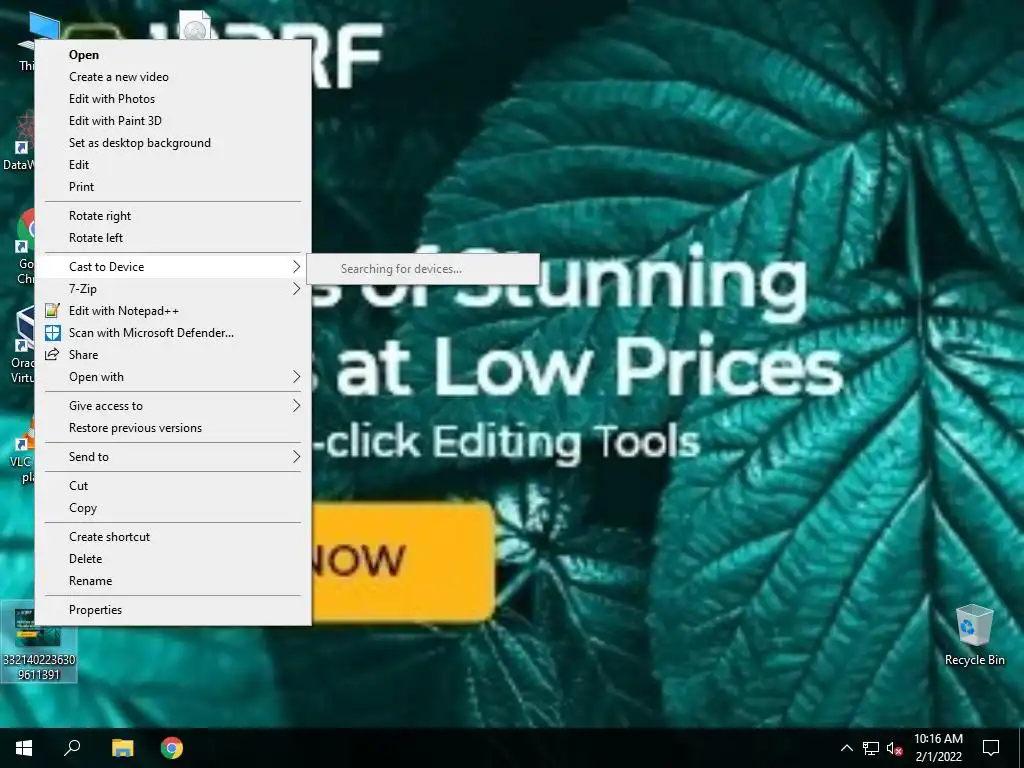Open the taskbar search magnifier

click(72, 748)
